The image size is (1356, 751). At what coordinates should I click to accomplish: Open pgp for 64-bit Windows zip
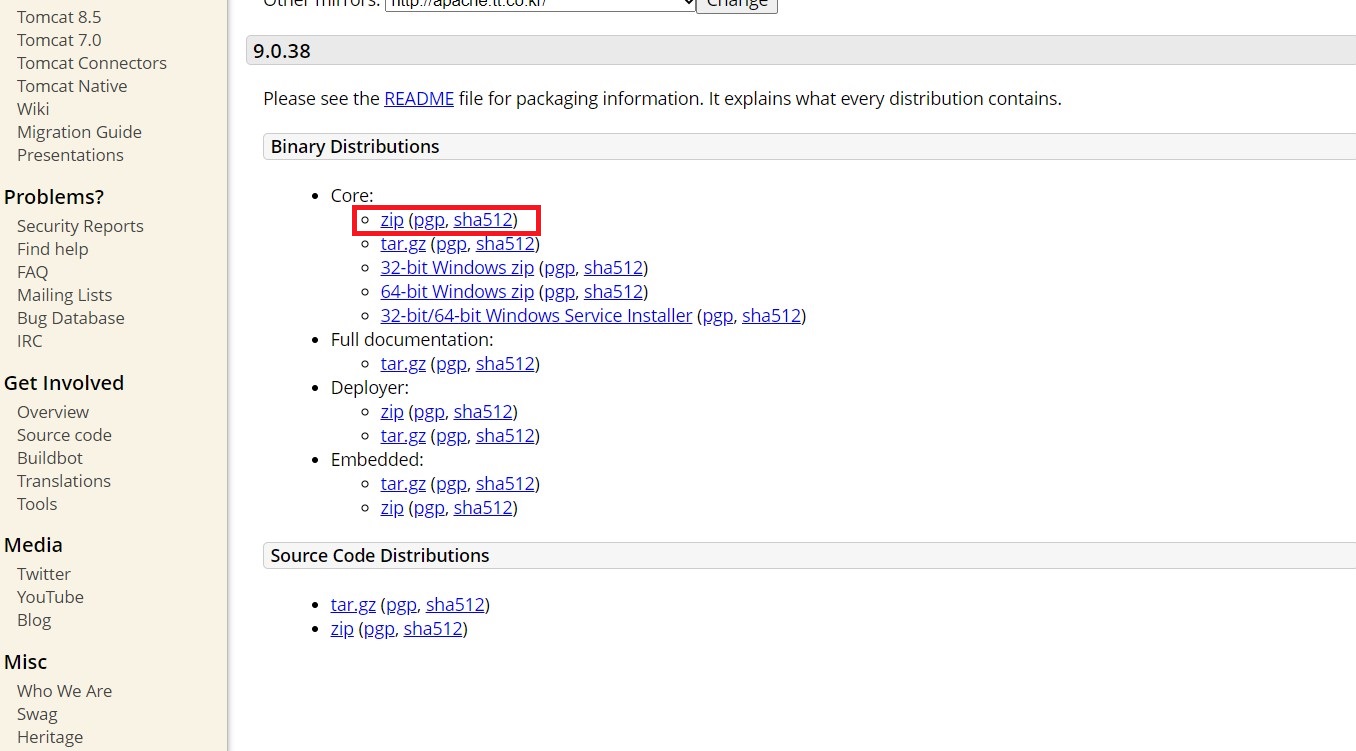point(559,292)
